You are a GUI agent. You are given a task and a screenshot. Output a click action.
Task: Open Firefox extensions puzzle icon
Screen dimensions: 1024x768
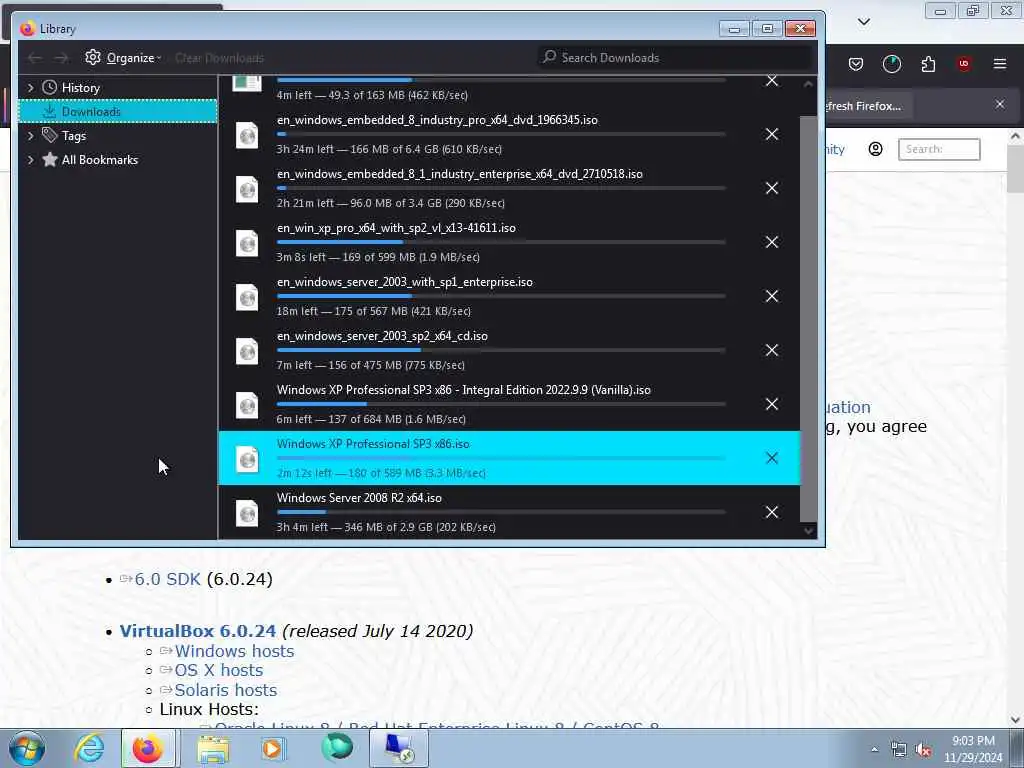click(928, 64)
